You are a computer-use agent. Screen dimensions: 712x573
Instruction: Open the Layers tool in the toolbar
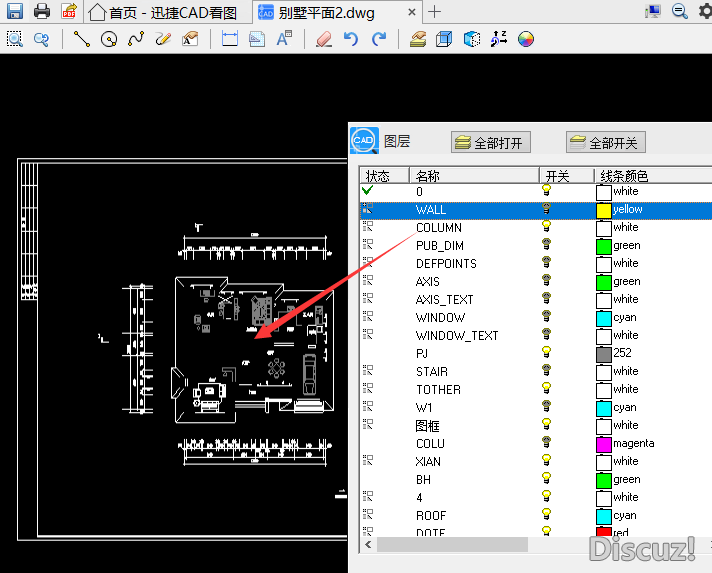pyautogui.click(x=418, y=39)
